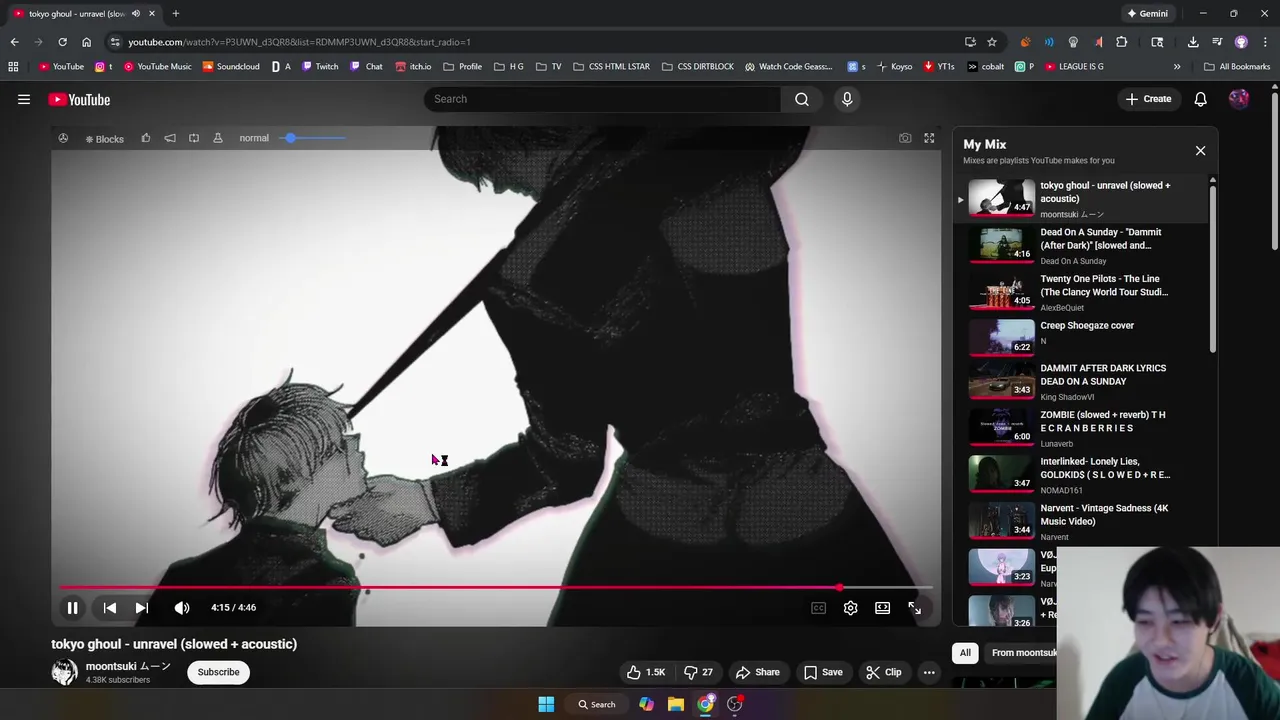This screenshot has width=1280, height=720.
Task: Bookmark this page with the star icon
Action: (x=992, y=42)
